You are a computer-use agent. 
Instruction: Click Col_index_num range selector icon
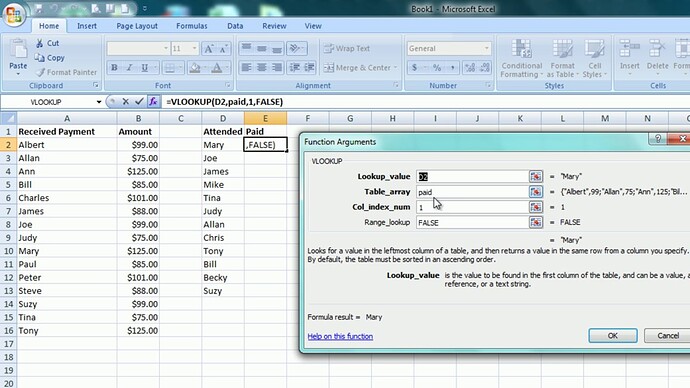tap(536, 207)
